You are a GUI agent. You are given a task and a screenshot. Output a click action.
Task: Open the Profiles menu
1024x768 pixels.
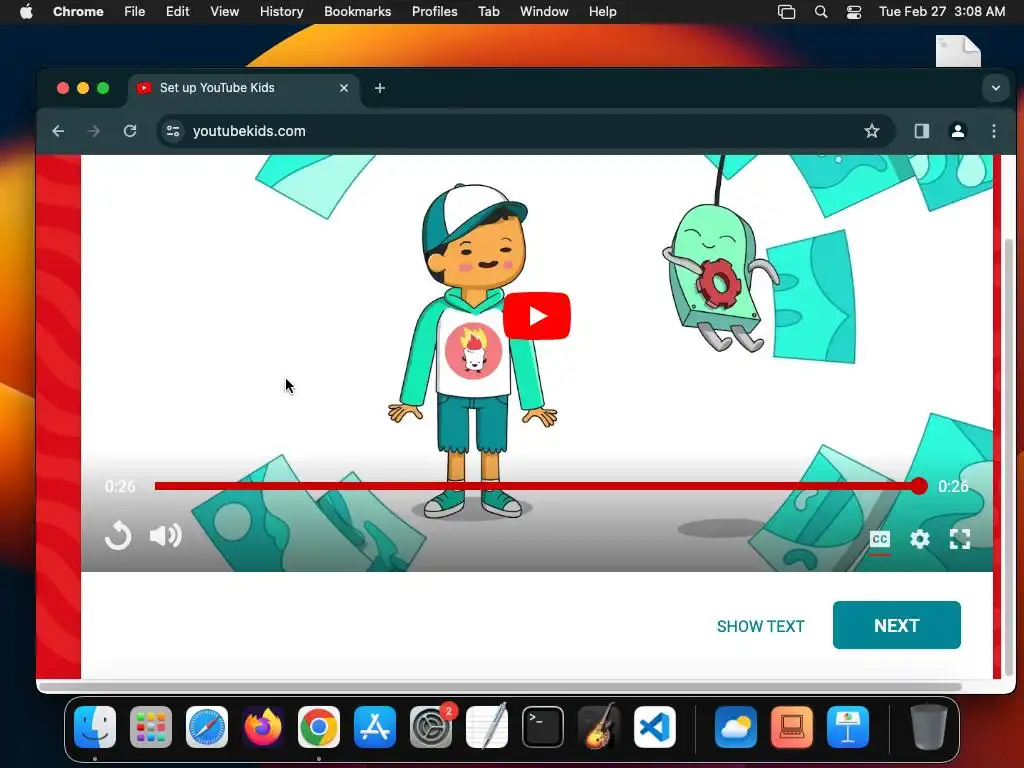click(434, 12)
